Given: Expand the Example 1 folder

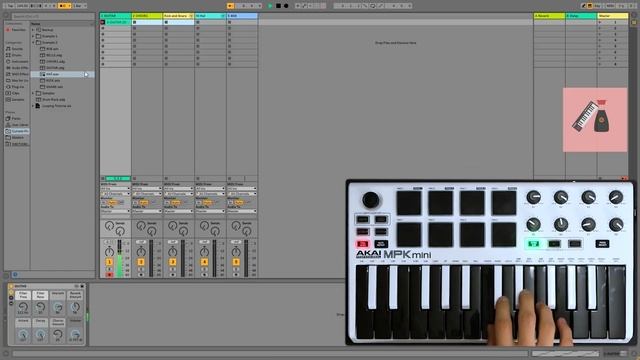Looking at the screenshot, I should (x=33, y=36).
